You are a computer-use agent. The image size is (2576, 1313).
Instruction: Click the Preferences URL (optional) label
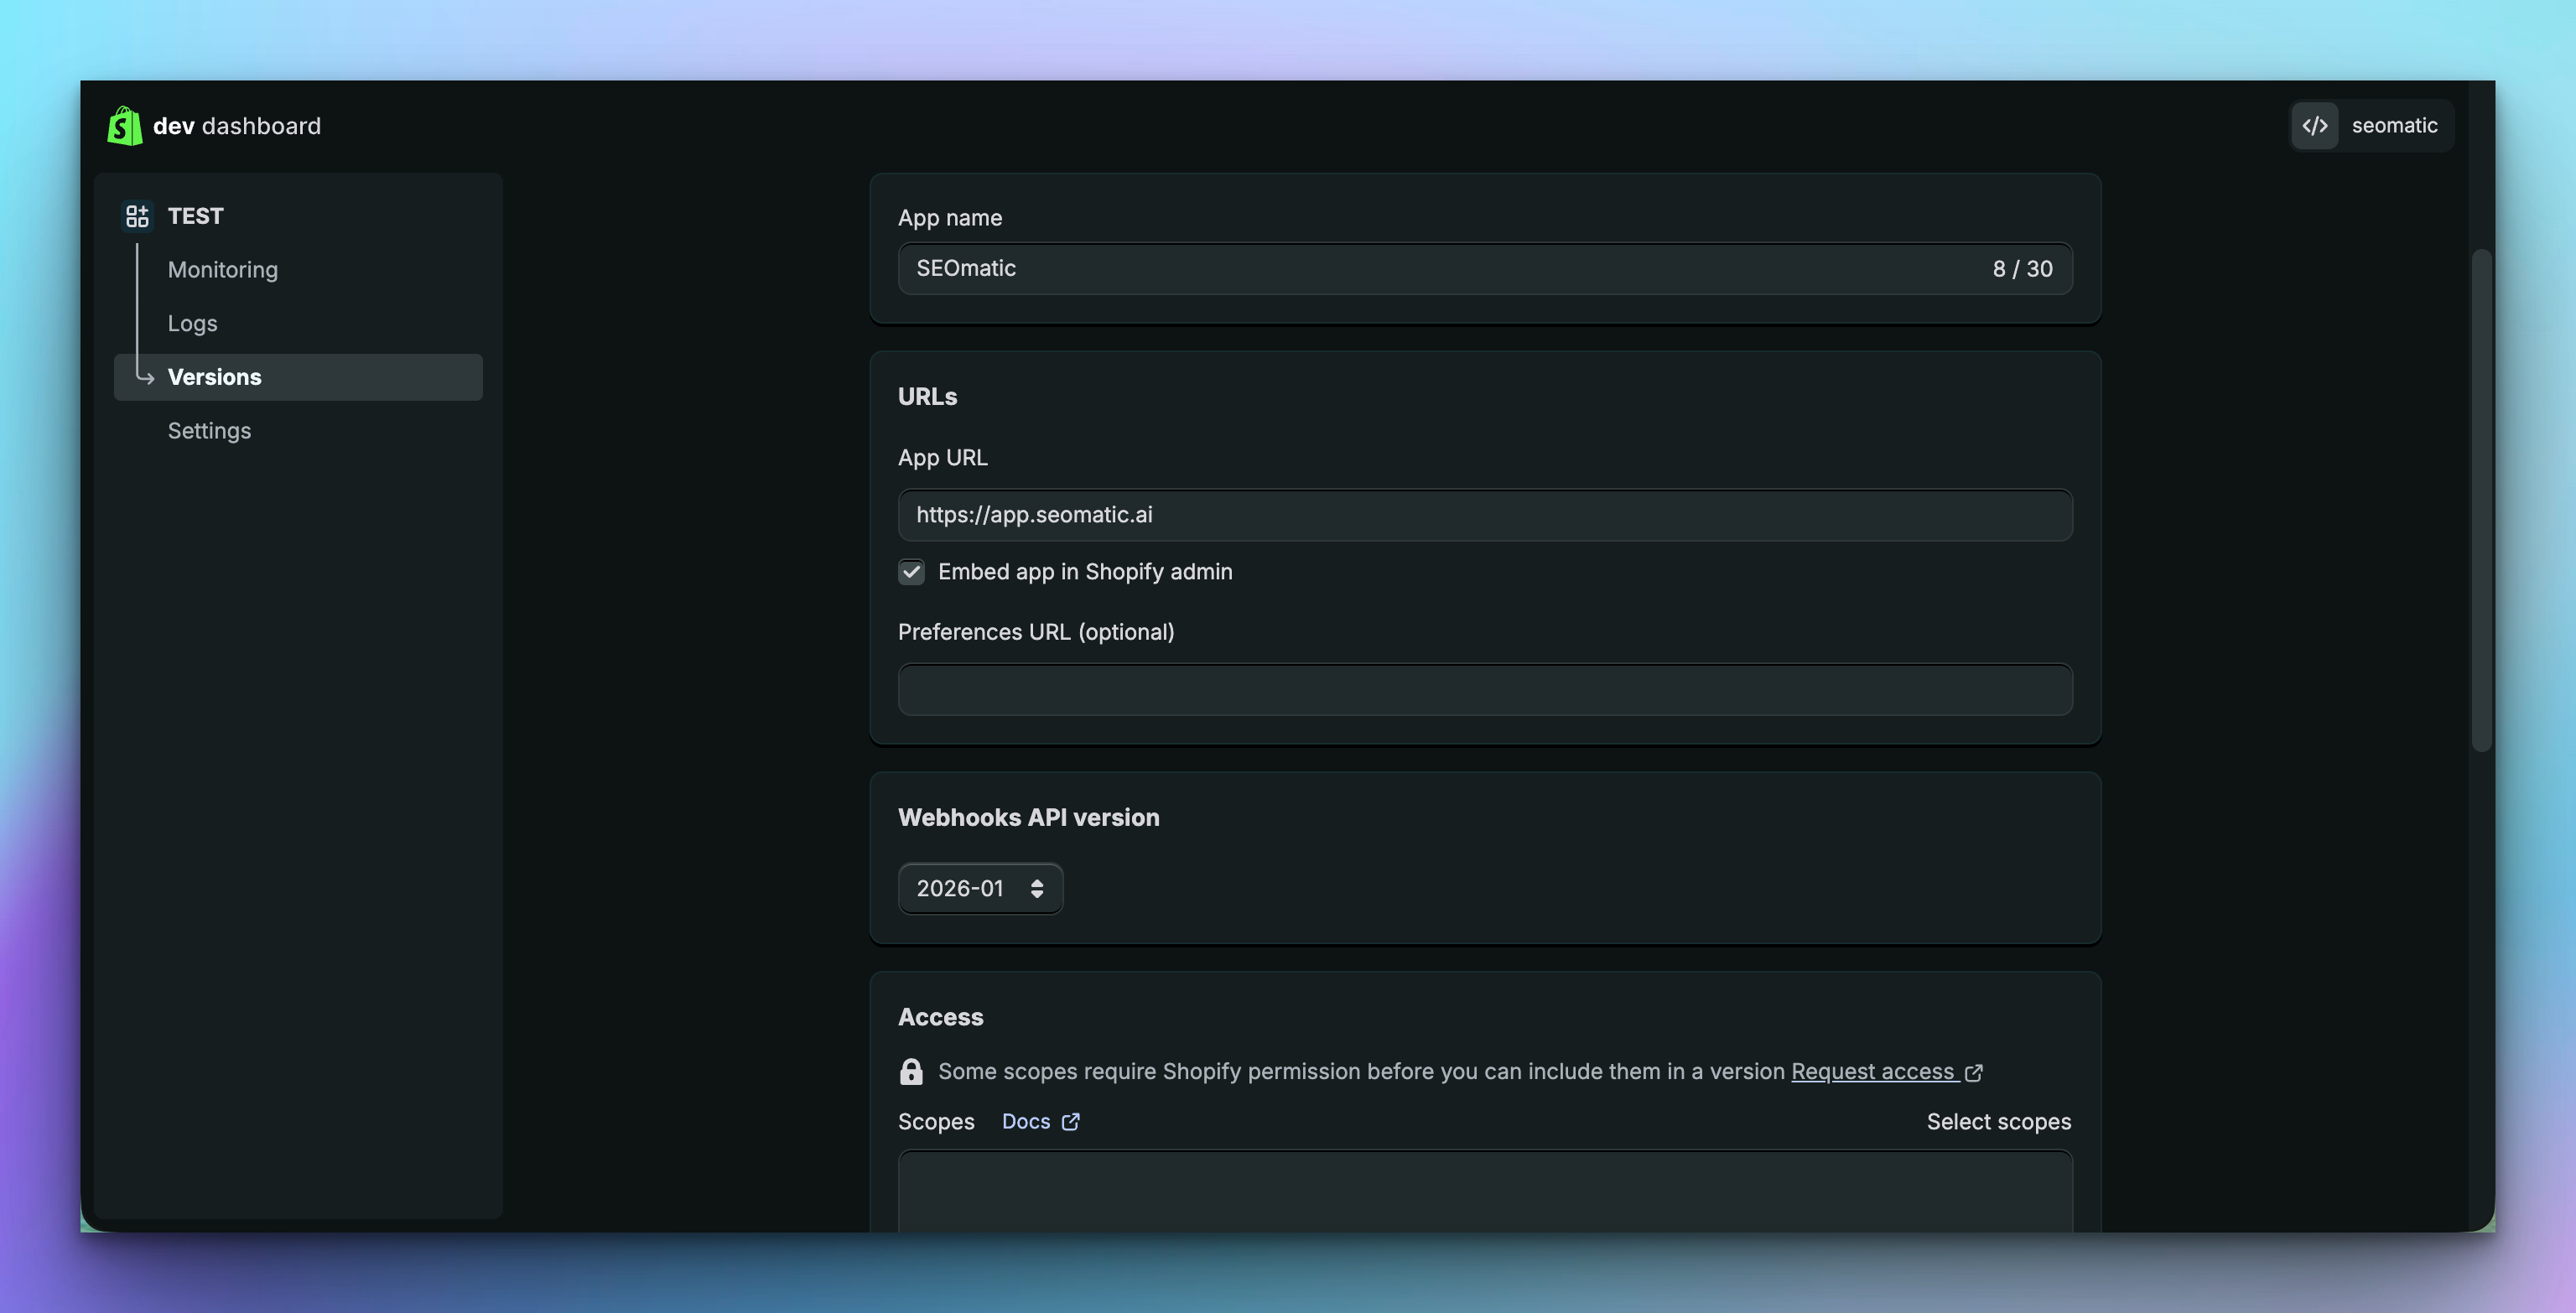1036,632
